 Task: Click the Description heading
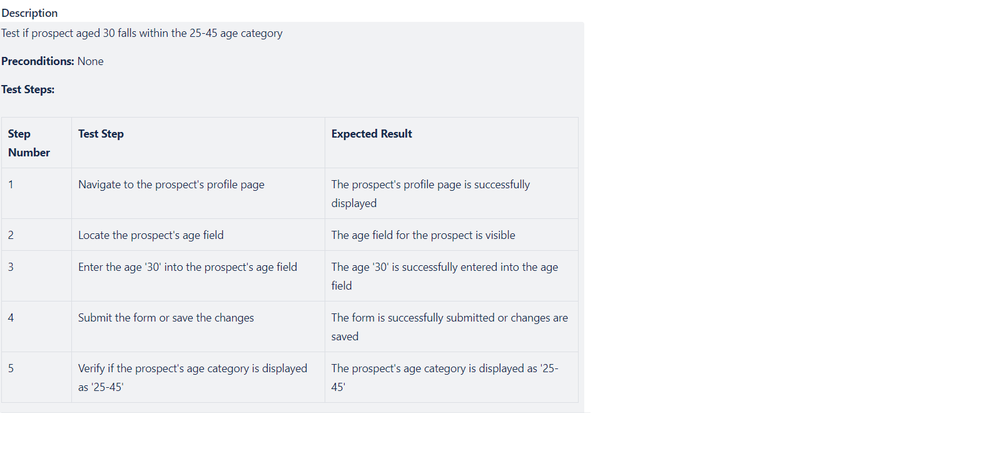tap(29, 13)
